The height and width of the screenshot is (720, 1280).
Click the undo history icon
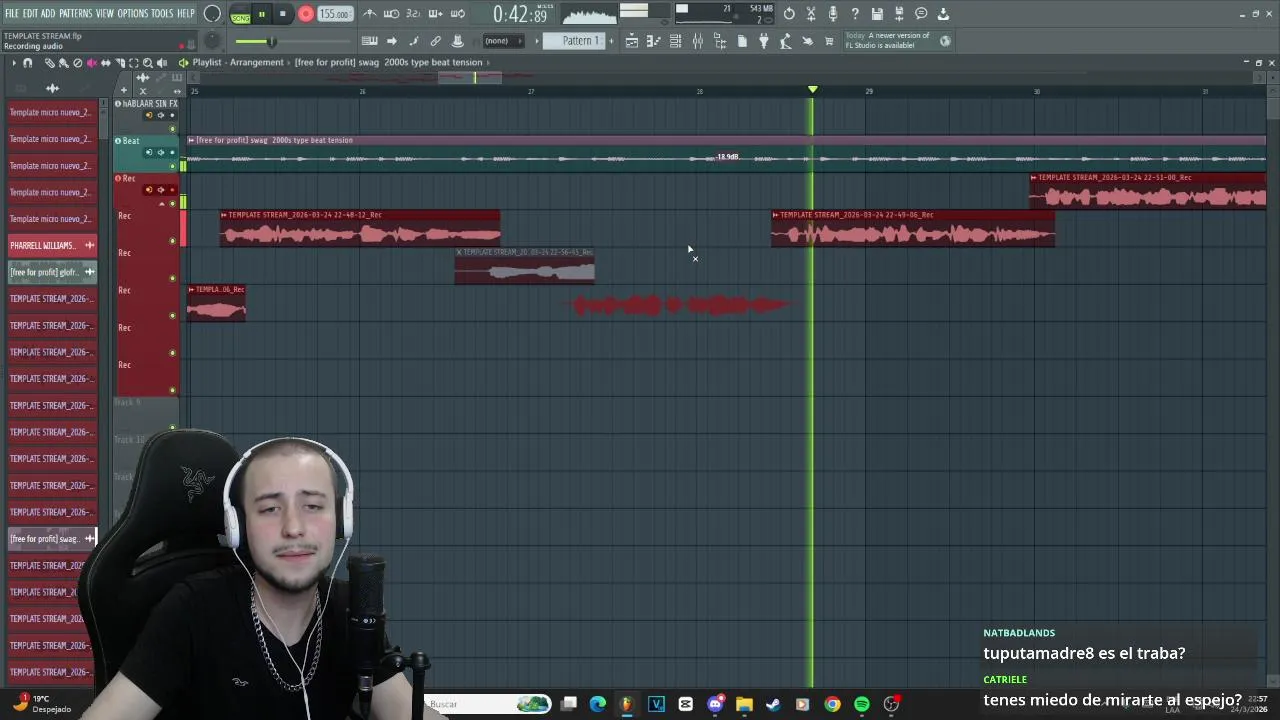pyautogui.click(x=789, y=14)
